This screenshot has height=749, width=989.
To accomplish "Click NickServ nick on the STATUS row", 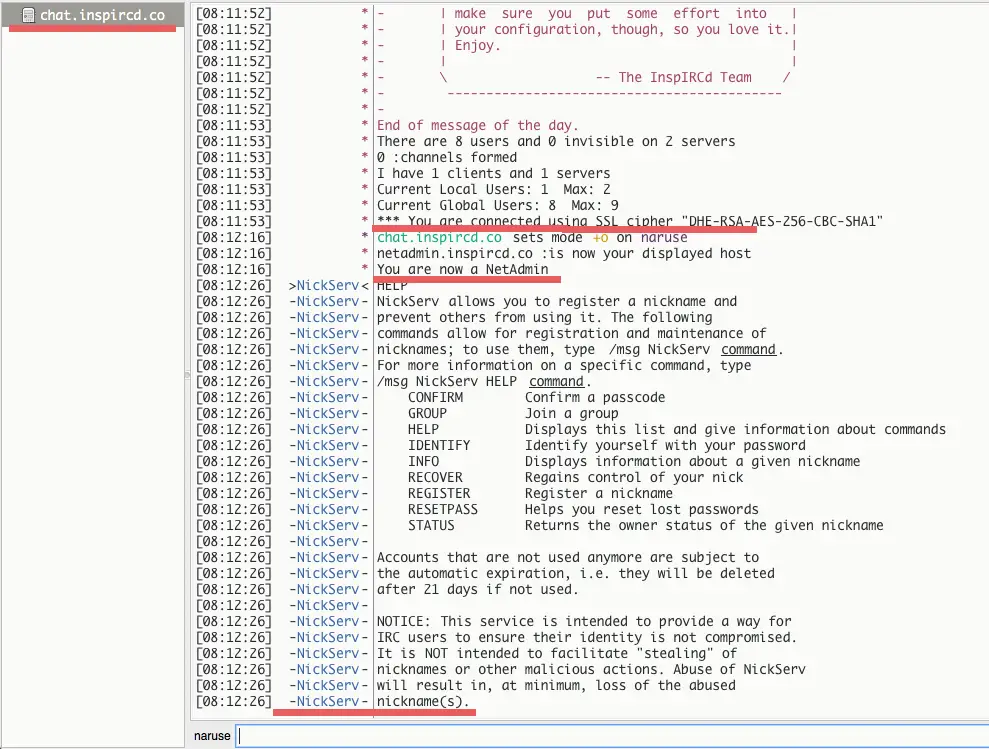I will point(327,526).
